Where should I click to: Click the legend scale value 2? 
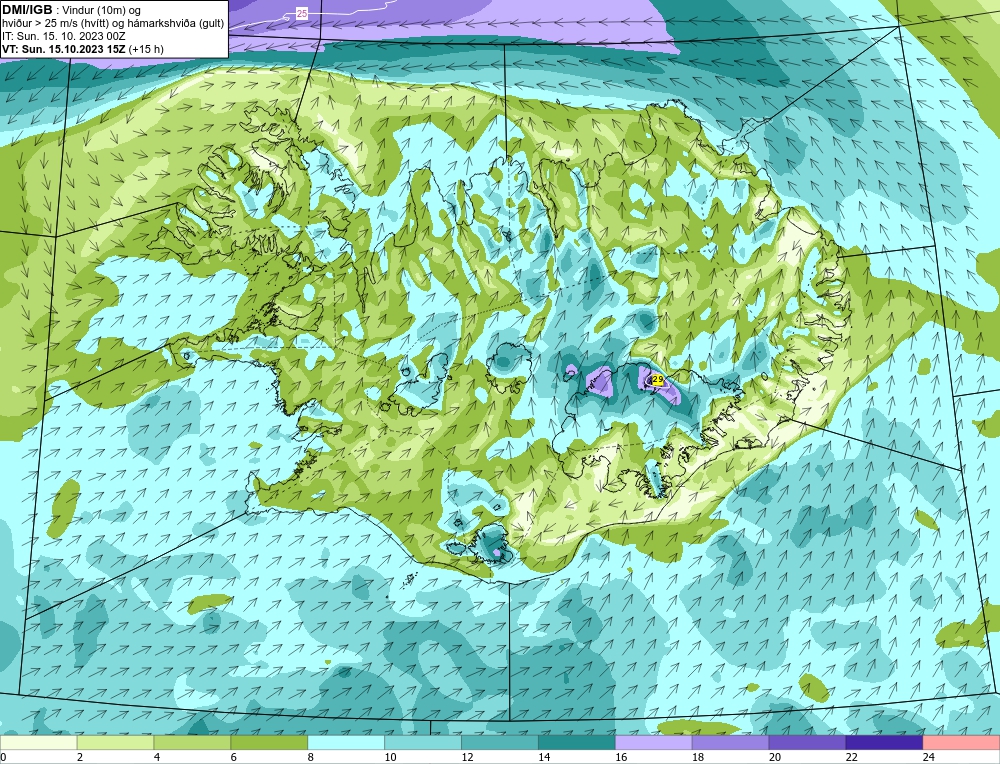click(80, 757)
